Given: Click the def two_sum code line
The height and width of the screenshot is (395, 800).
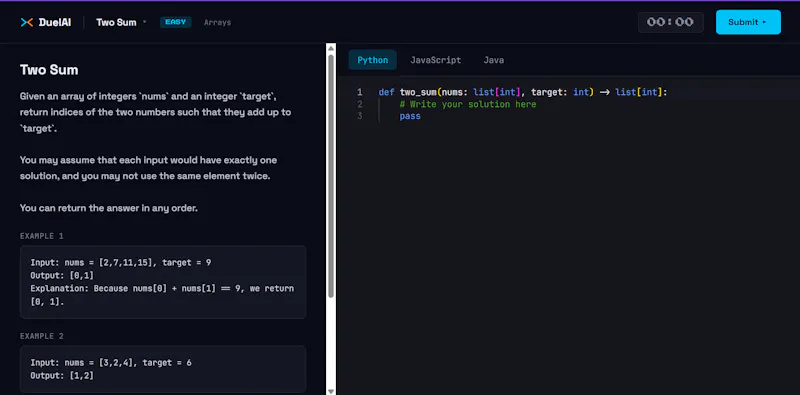Looking at the screenshot, I should point(523,92).
